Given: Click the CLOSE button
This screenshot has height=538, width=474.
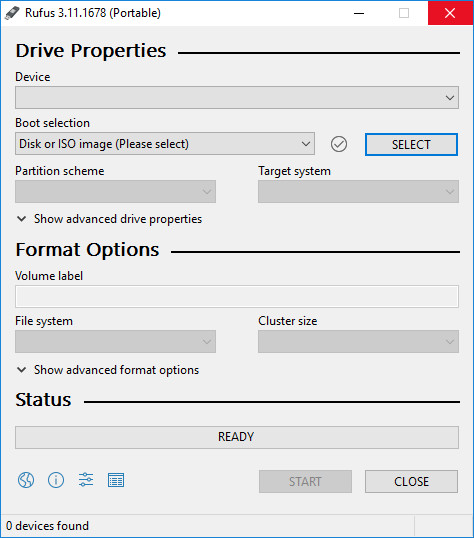Looking at the screenshot, I should [x=411, y=481].
